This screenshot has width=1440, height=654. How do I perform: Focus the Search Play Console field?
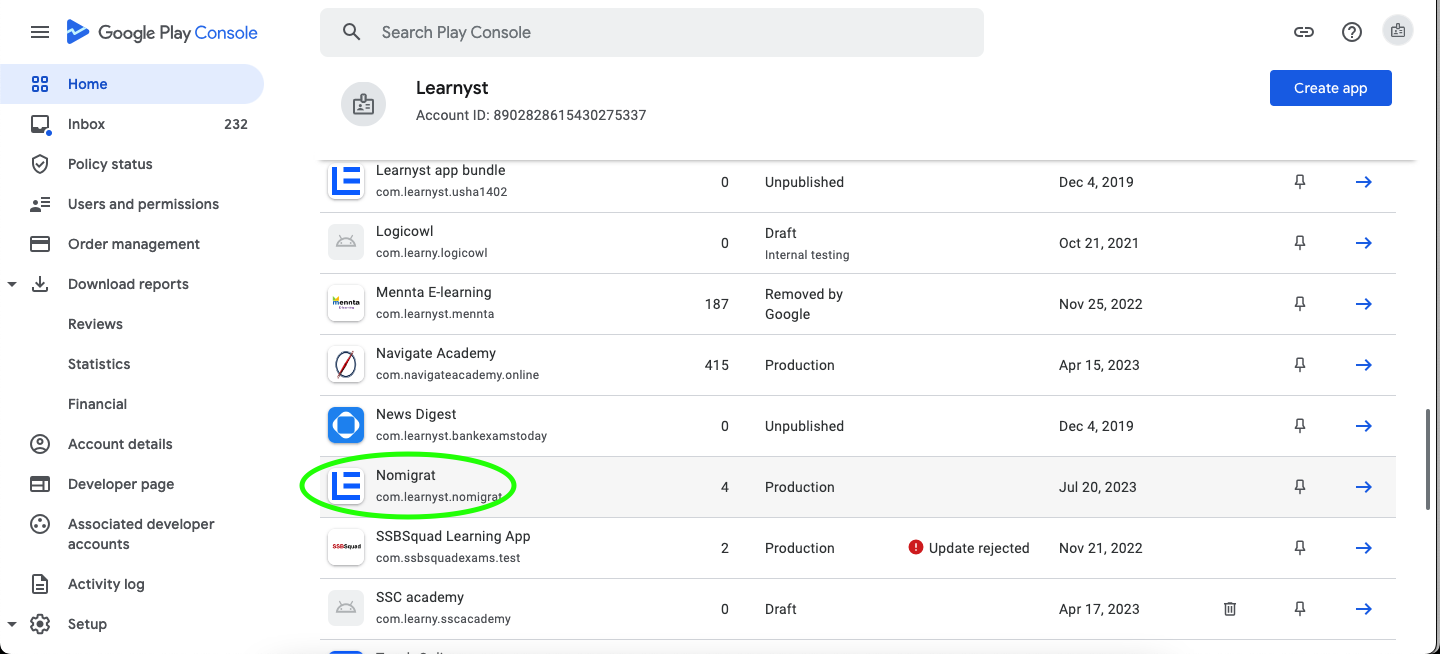(652, 32)
